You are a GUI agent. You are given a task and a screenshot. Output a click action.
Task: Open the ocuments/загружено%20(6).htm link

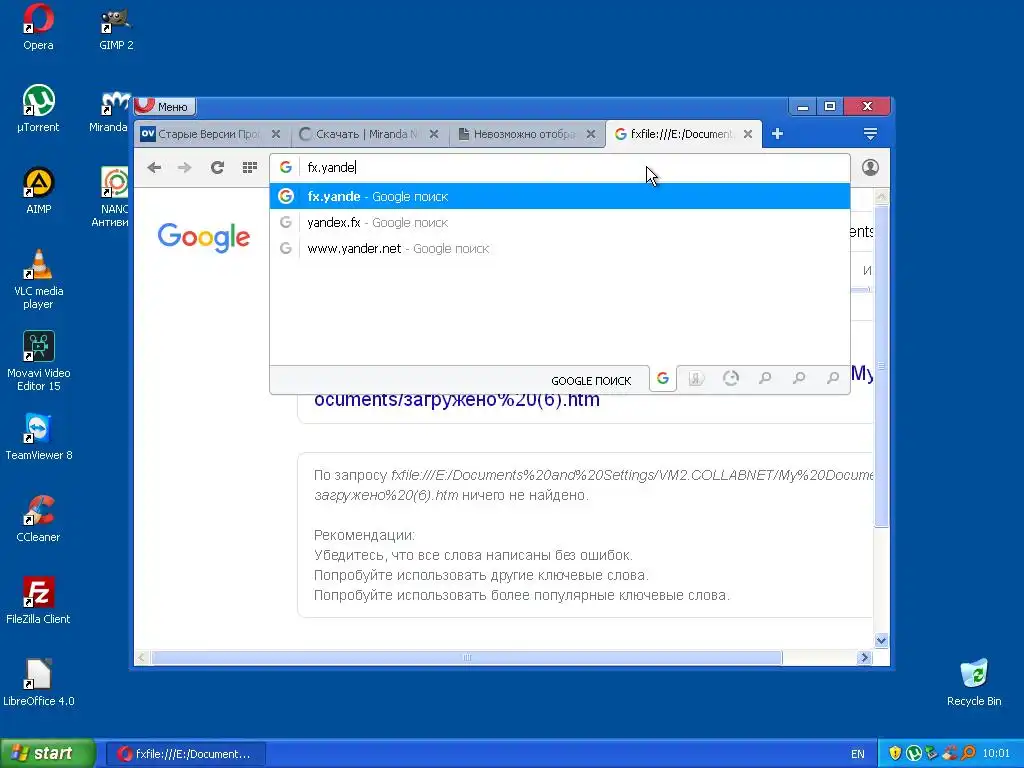456,400
